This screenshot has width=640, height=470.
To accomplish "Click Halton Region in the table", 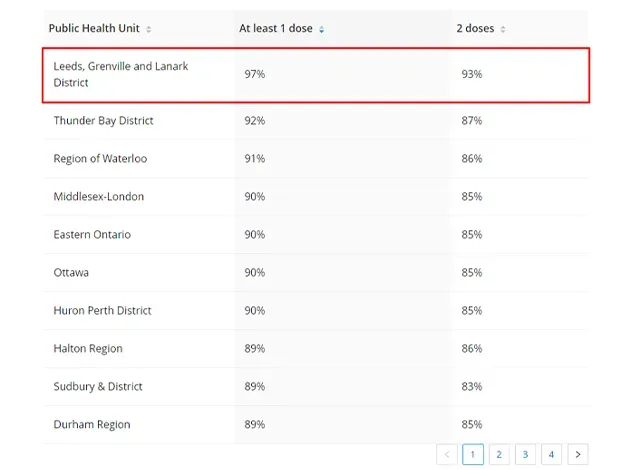I will click(88, 349).
